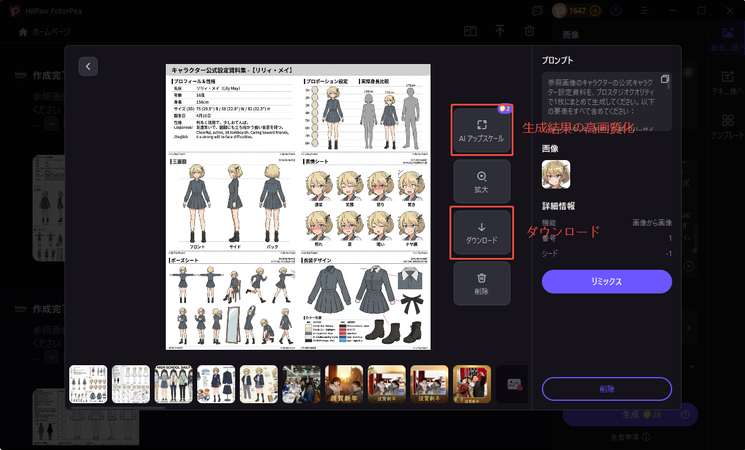Viewport: 745px width, 450px height.
Task: Click the プロンプト heading
Action: point(557,60)
